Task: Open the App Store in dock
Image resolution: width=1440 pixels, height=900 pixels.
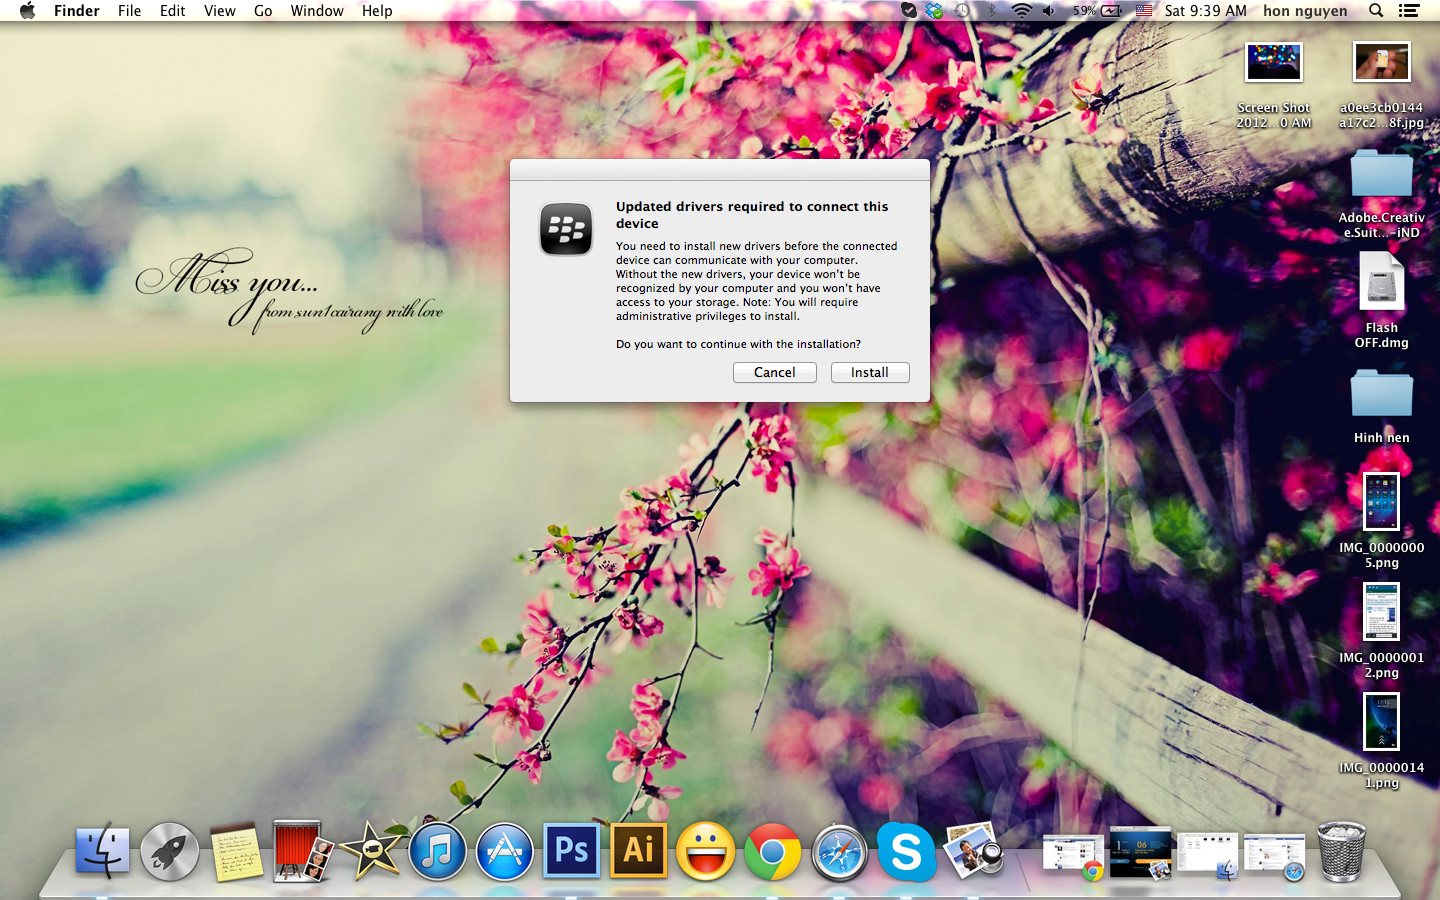Action: (x=504, y=851)
